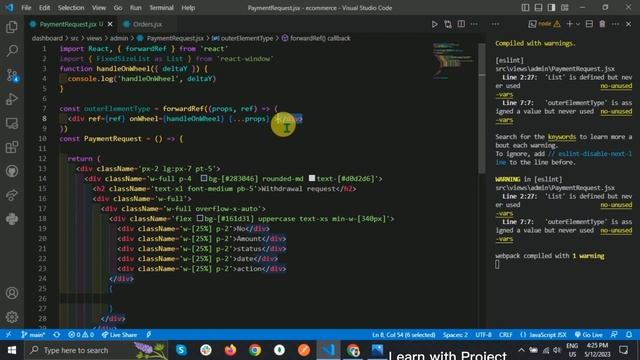Click the UTF-8 encoding indicator
The image size is (640, 360).
click(484, 335)
